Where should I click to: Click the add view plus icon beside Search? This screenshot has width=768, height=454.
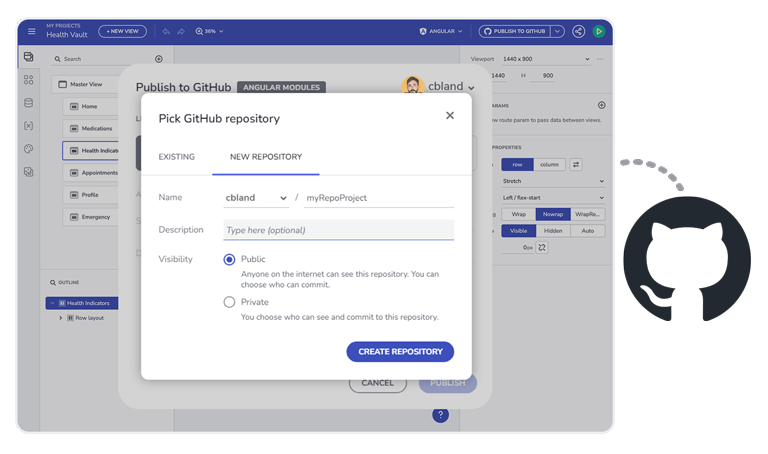tap(158, 59)
